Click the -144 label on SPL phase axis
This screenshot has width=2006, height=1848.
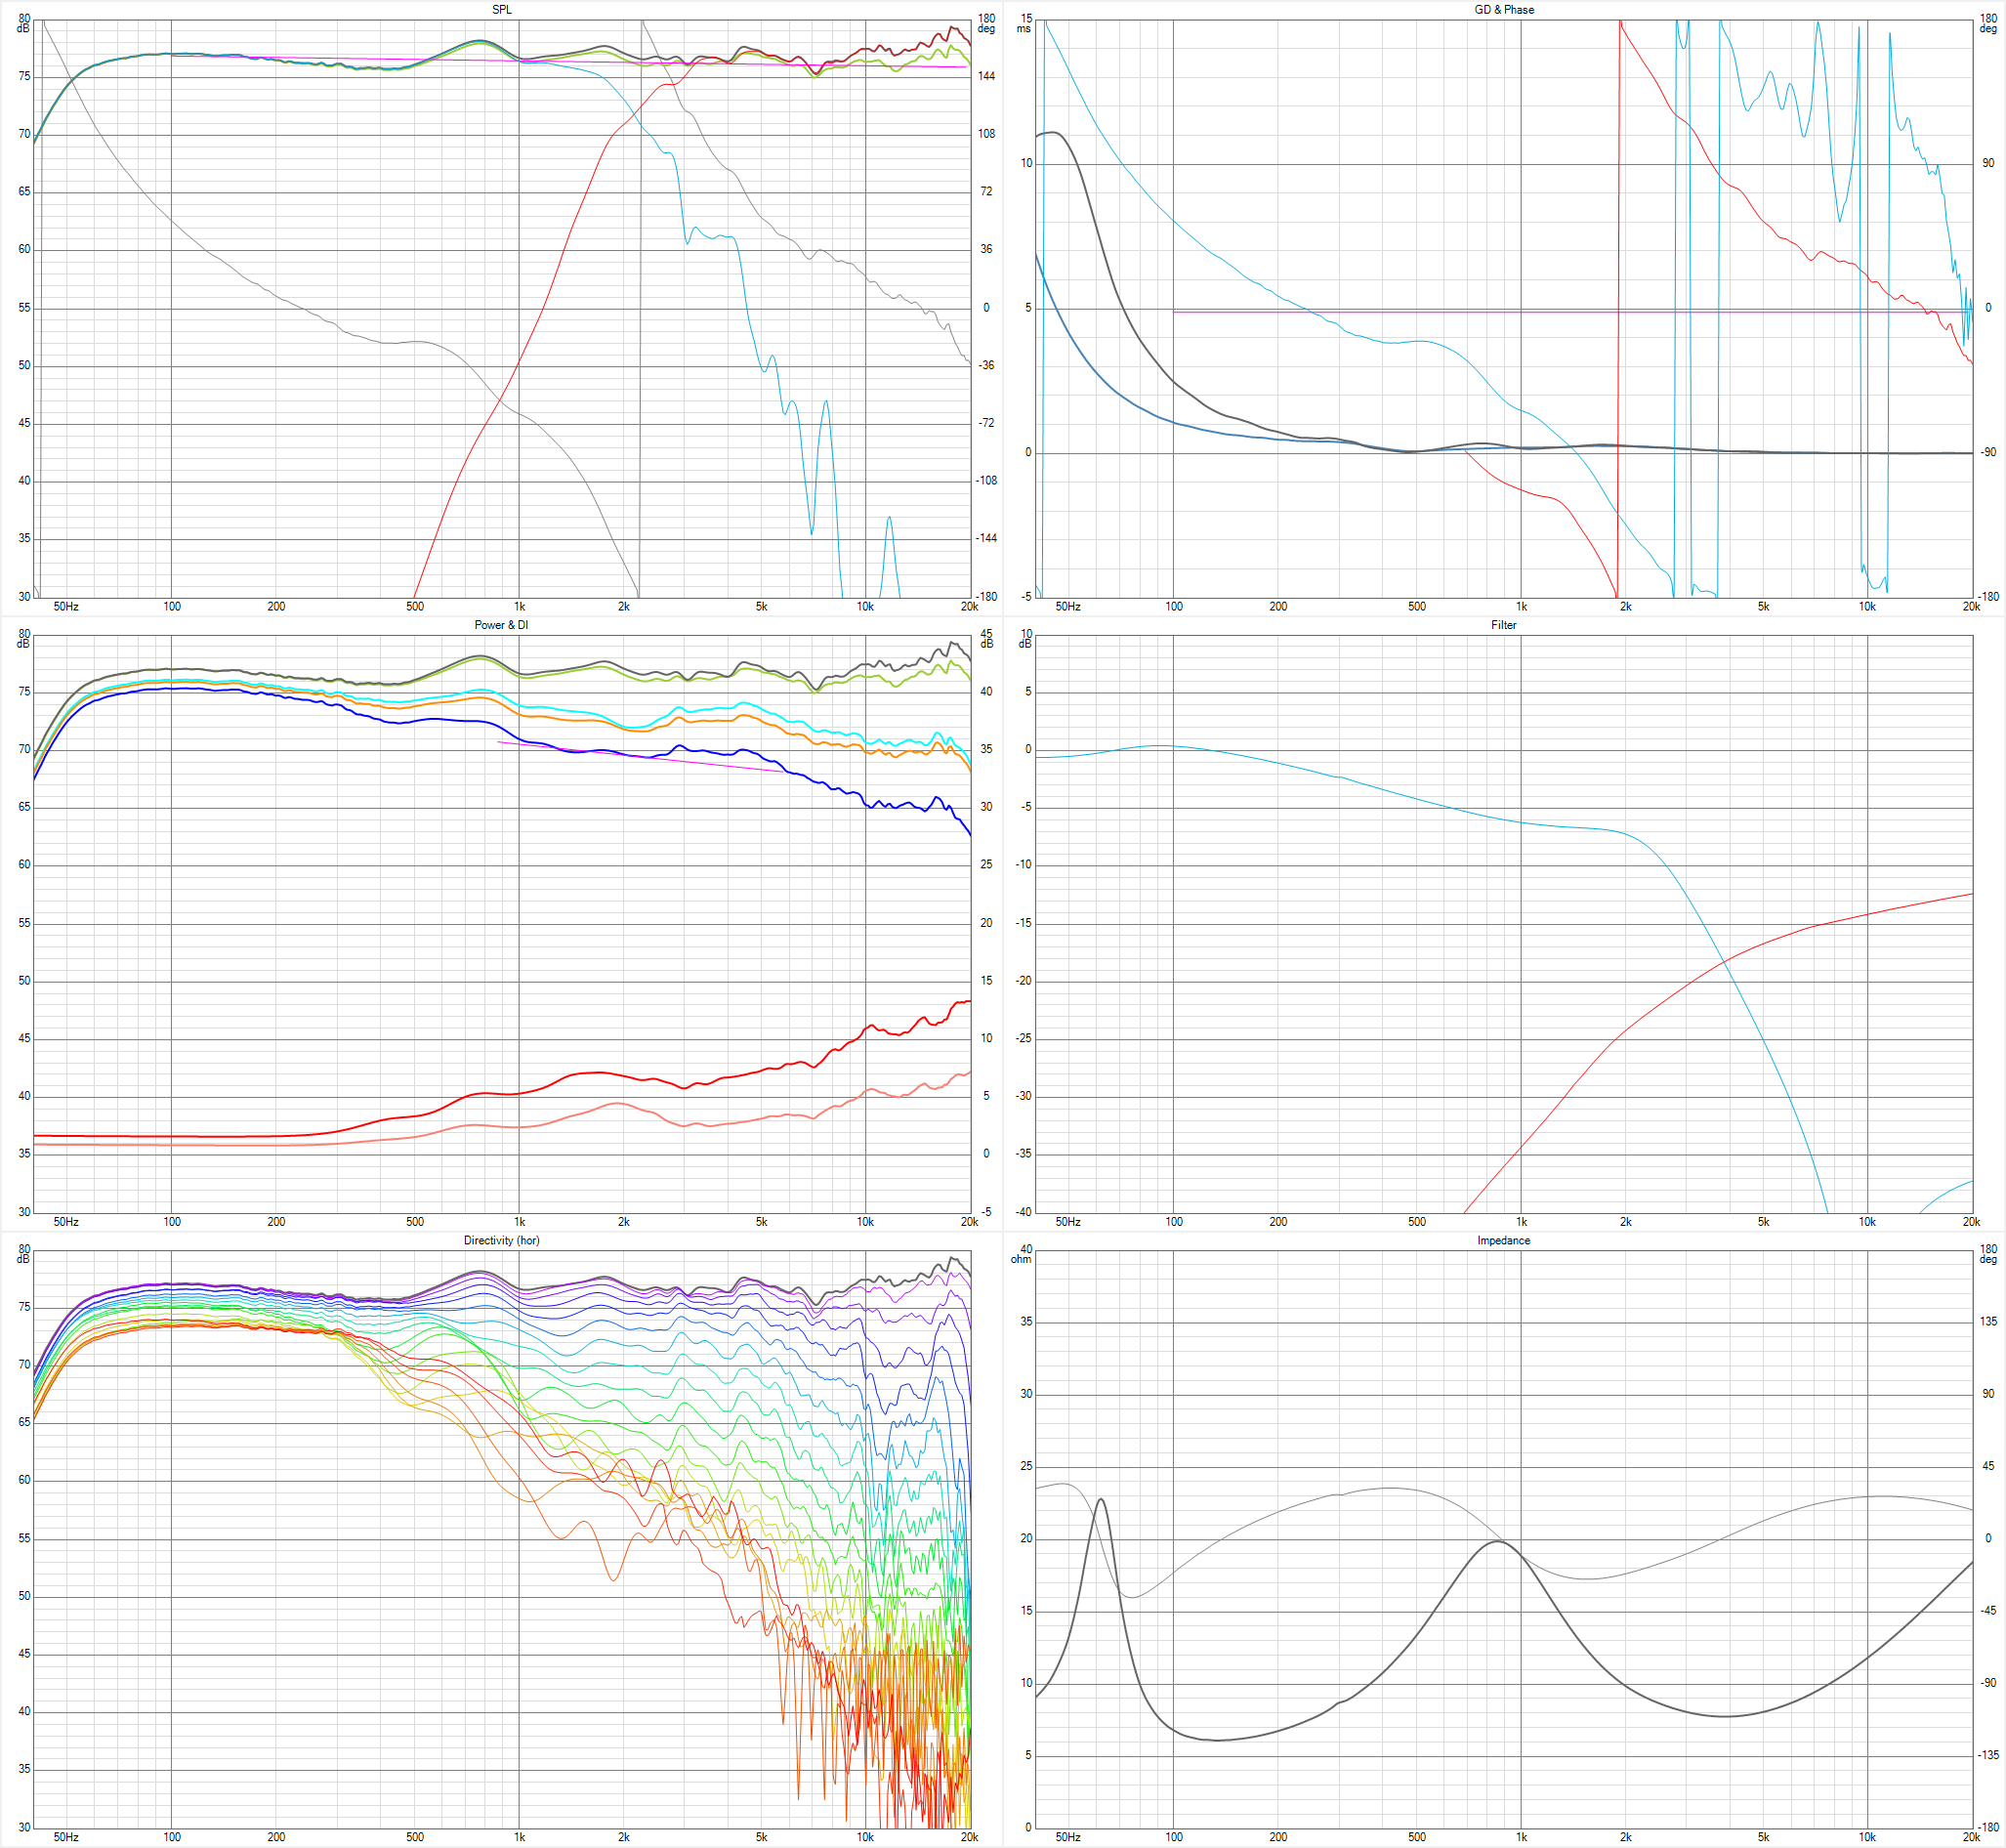pos(986,538)
